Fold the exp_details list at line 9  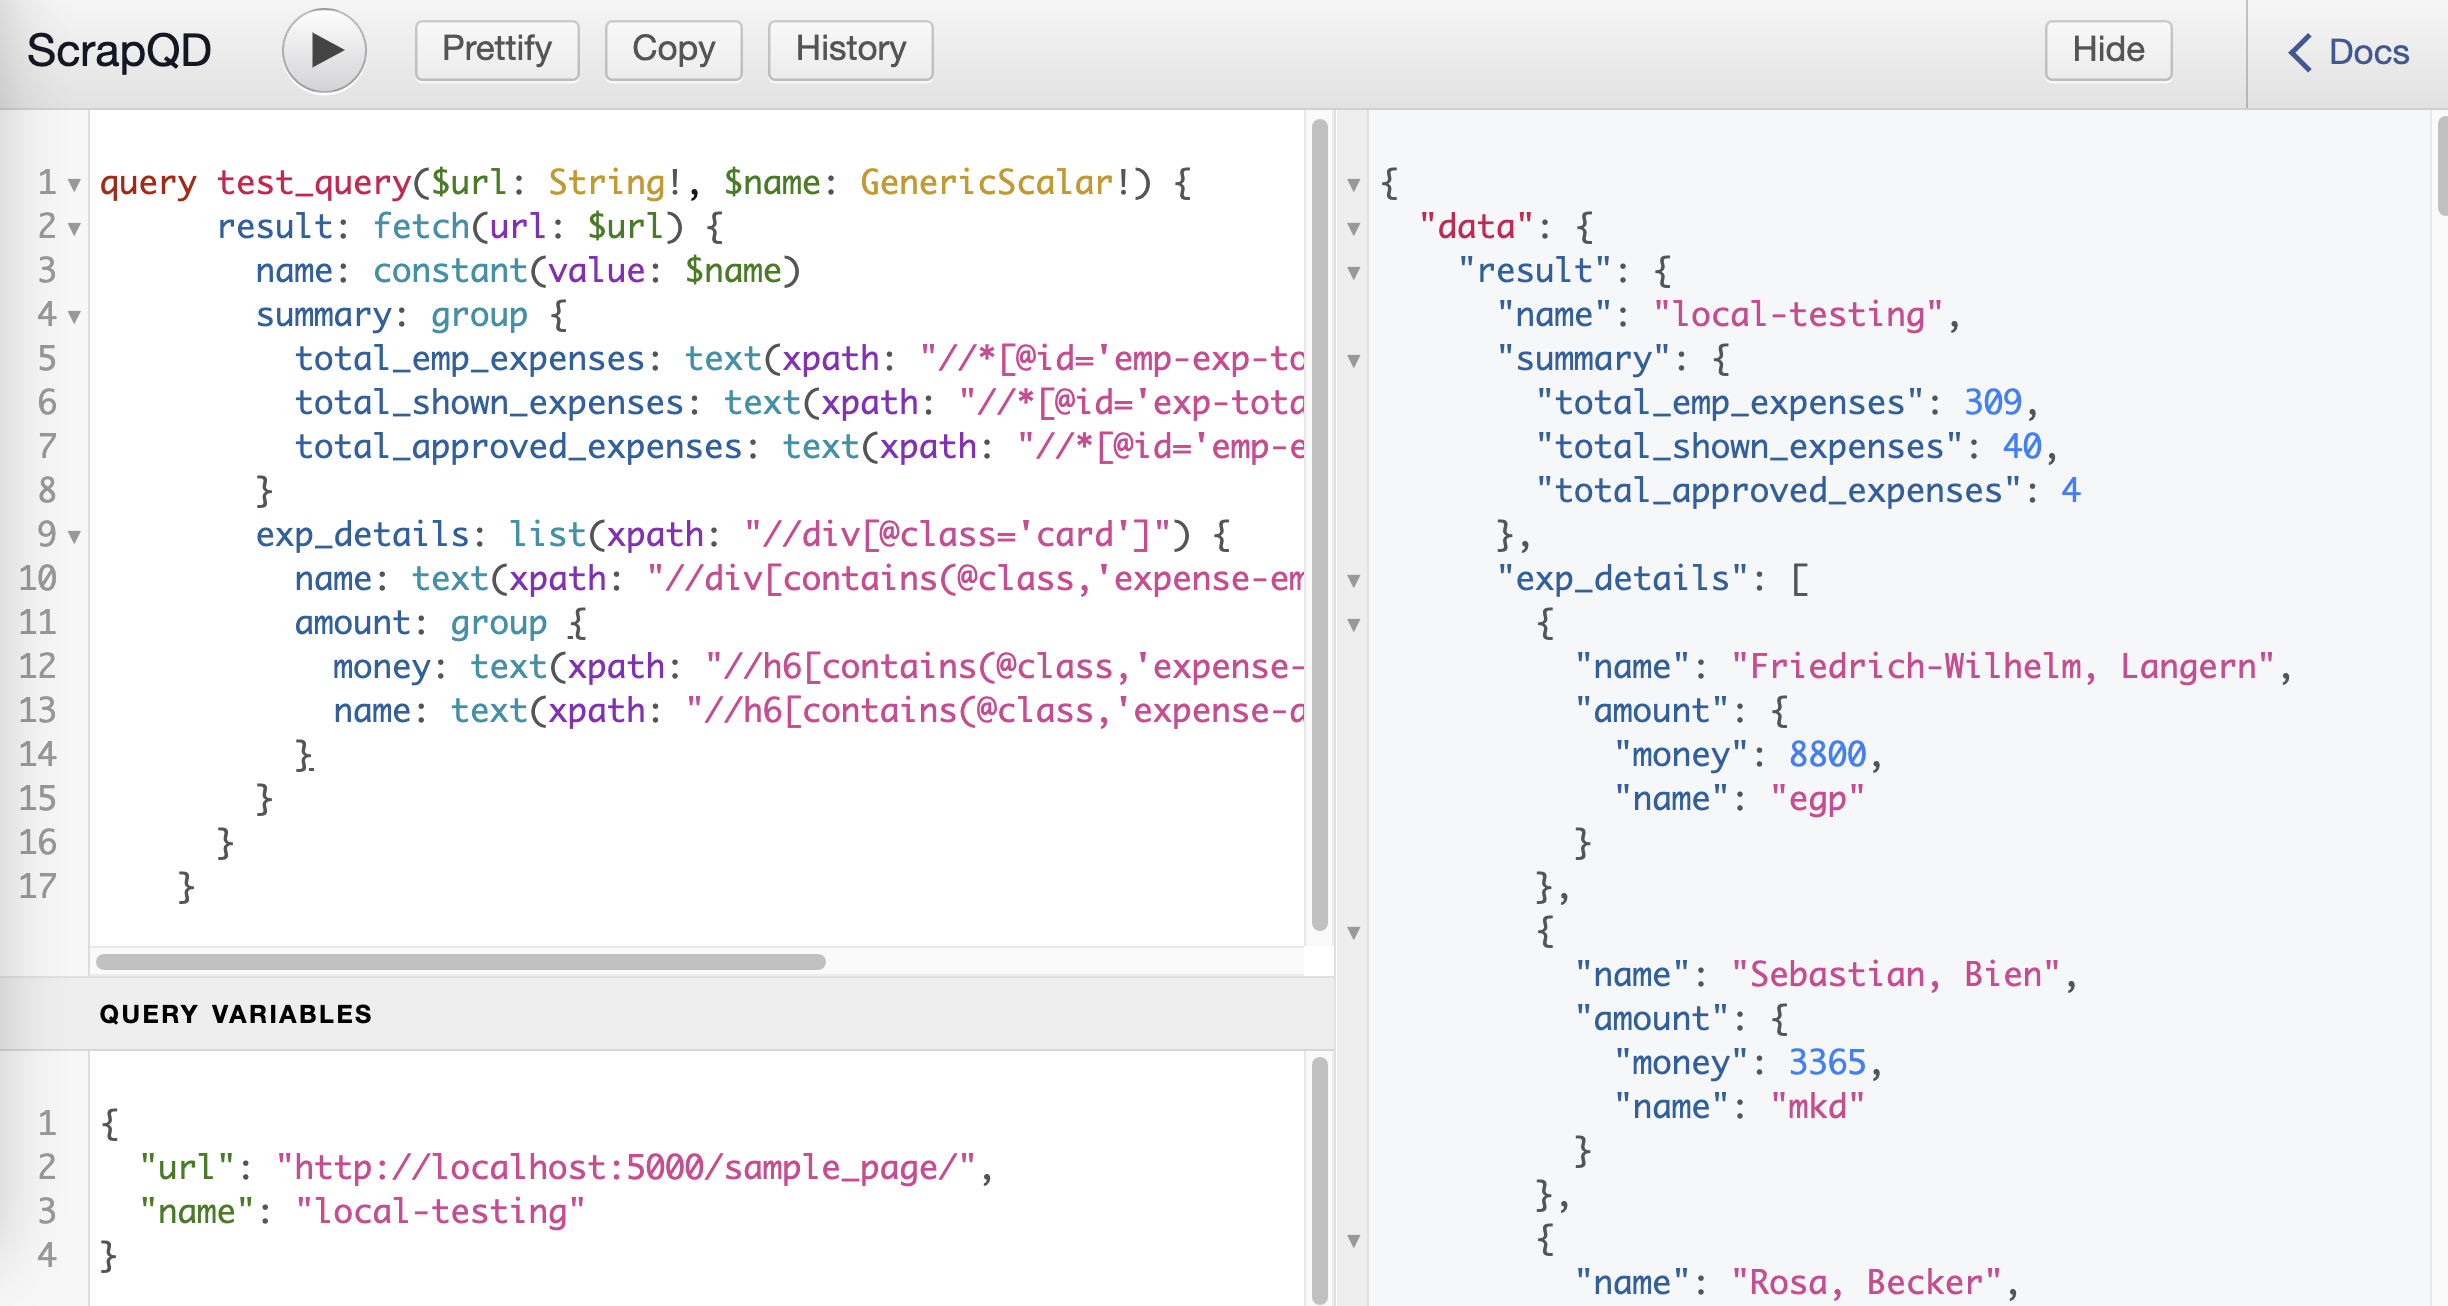(x=74, y=536)
